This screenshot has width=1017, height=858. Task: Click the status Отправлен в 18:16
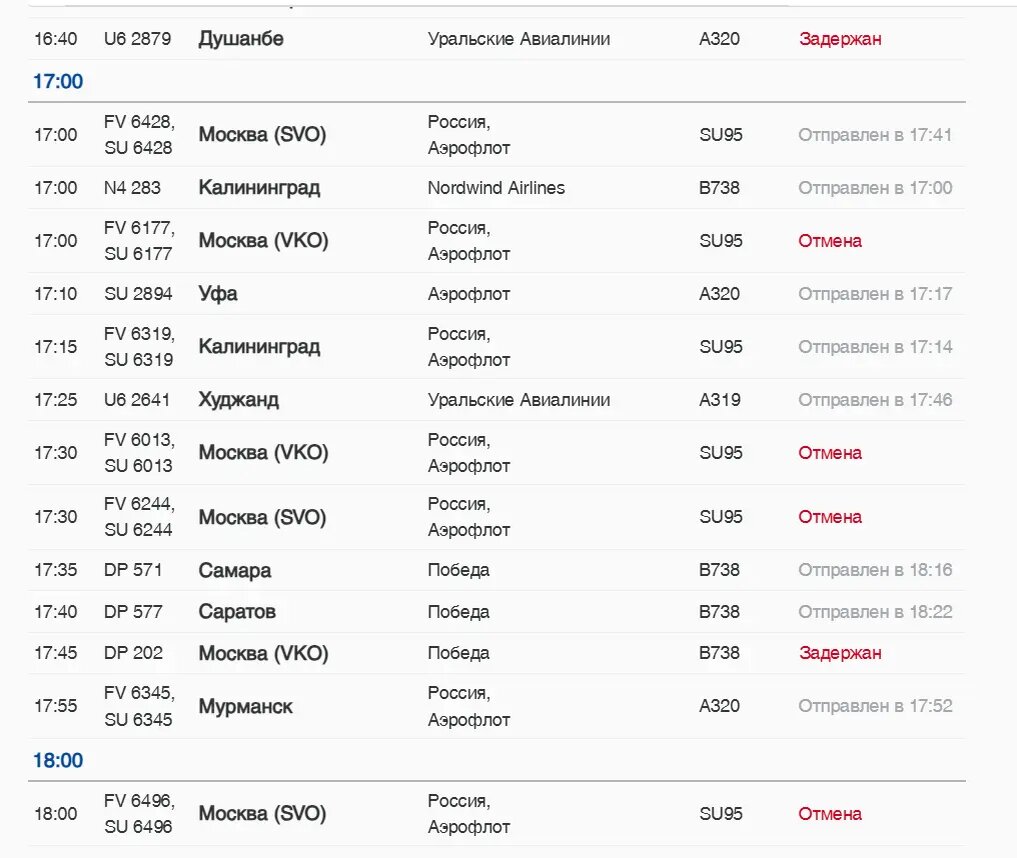875,570
